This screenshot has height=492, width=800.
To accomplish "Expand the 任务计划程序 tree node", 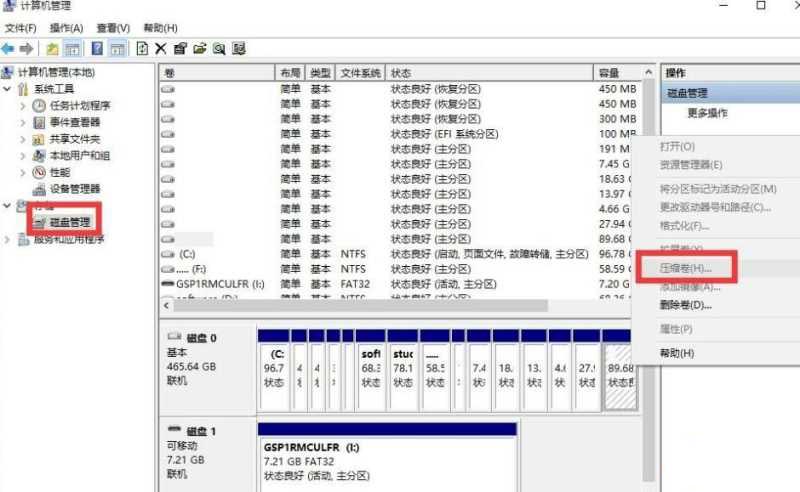I will tap(25, 106).
